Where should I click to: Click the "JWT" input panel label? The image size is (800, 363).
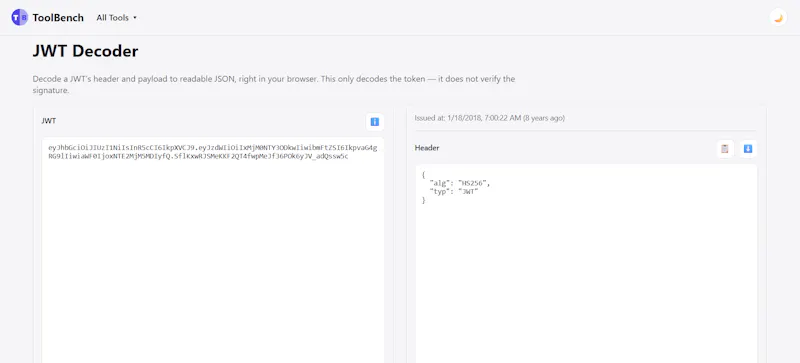click(x=48, y=121)
